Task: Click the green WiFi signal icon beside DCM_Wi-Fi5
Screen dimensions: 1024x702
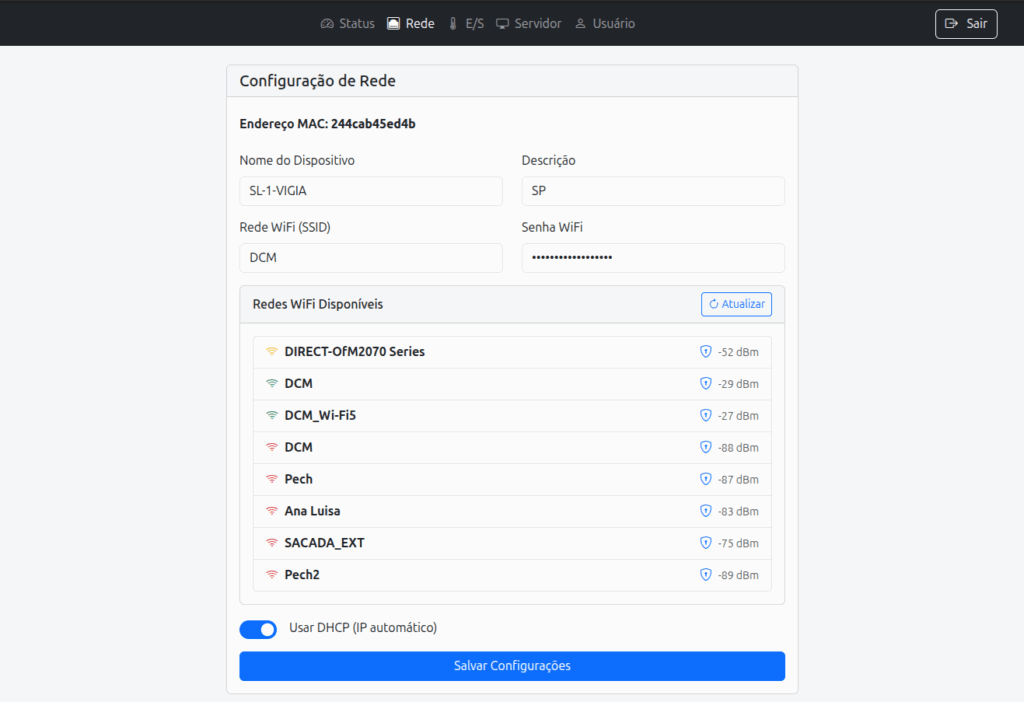Action: tap(271, 416)
